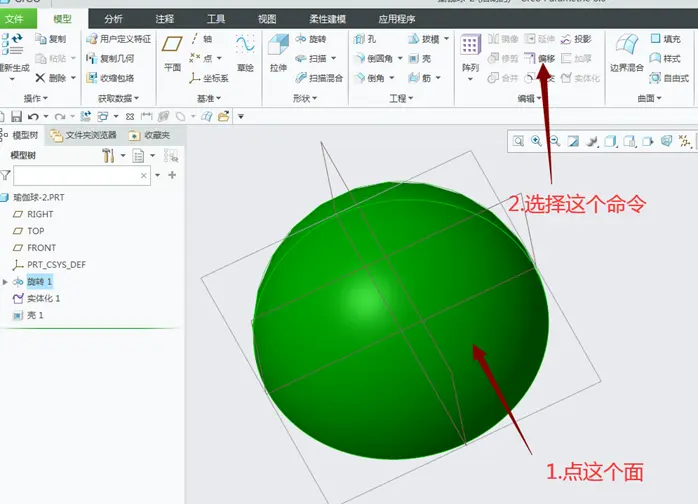Select the 偏移 offset command
The height and width of the screenshot is (504, 698).
540,58
